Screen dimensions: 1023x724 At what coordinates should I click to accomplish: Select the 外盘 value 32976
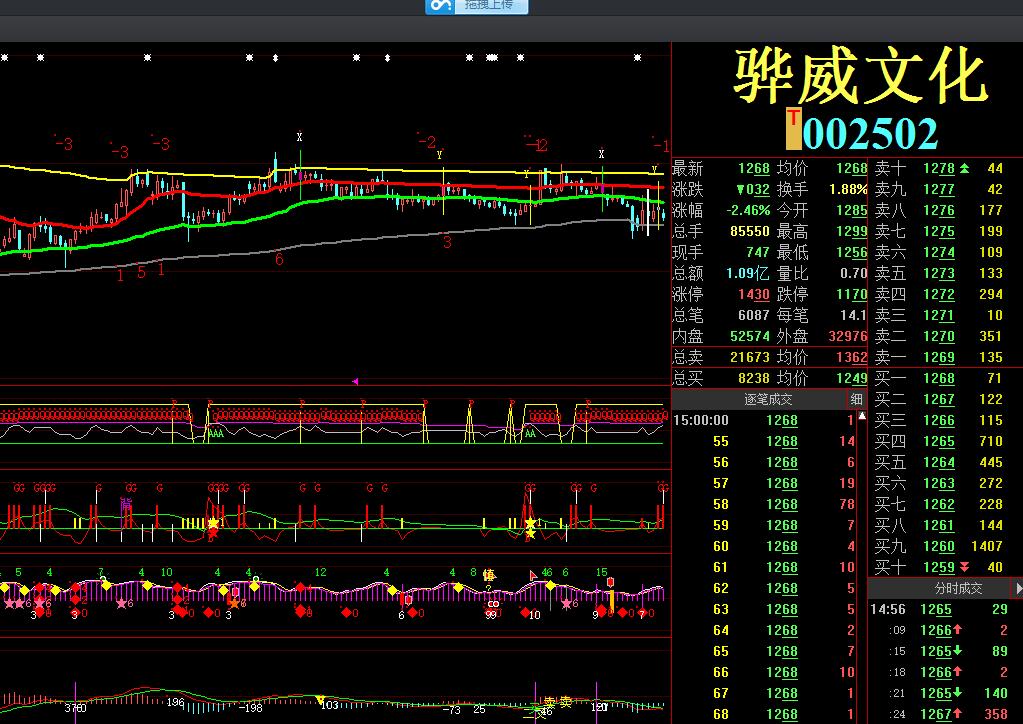pos(848,337)
